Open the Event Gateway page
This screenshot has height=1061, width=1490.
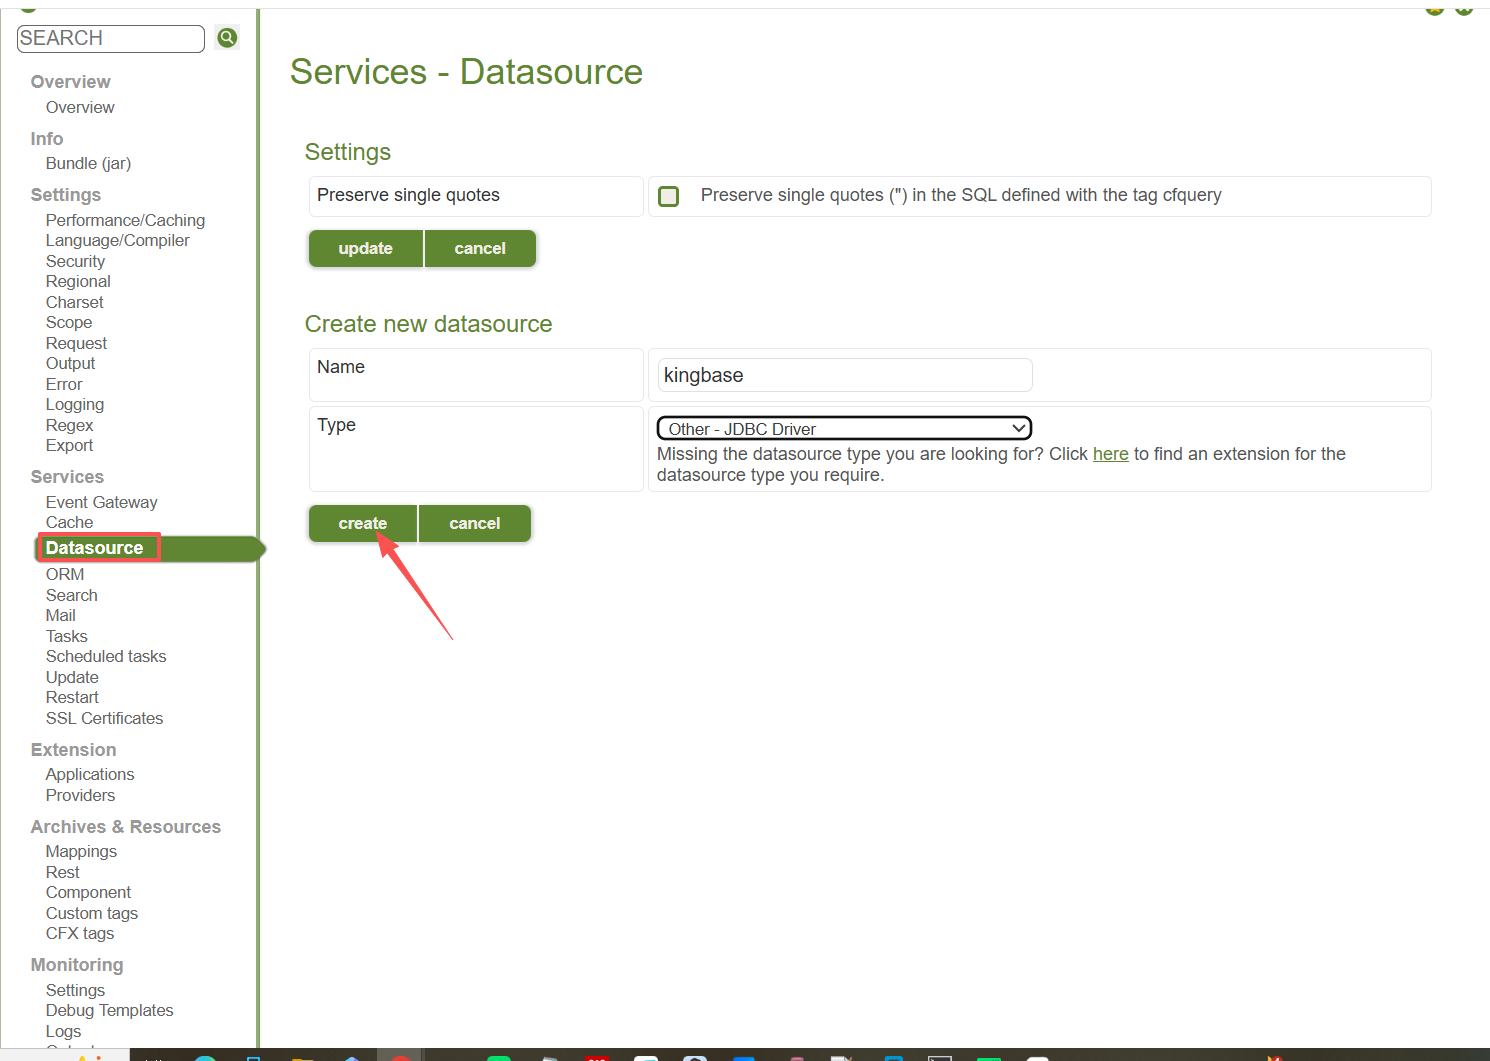[x=101, y=502]
